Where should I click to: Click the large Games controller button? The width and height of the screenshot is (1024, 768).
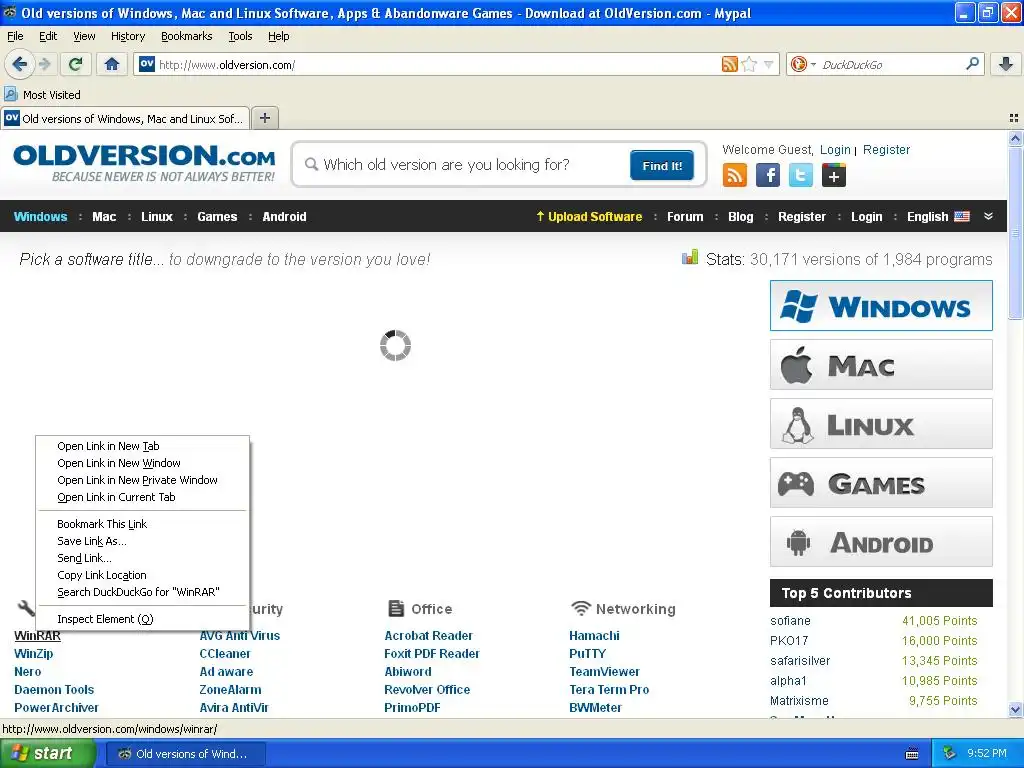pyautogui.click(x=881, y=483)
